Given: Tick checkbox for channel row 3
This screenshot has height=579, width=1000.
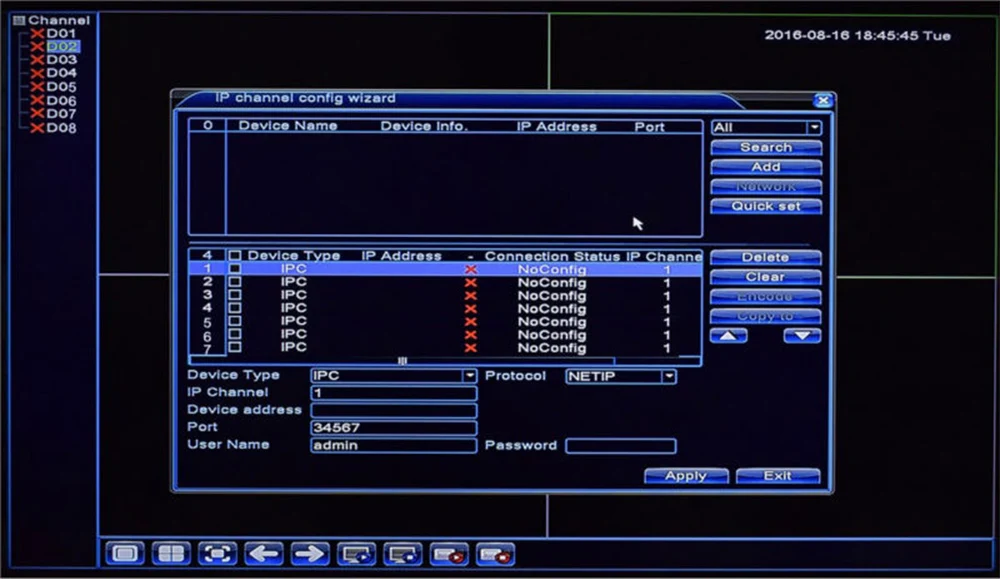Looking at the screenshot, I should click(235, 295).
